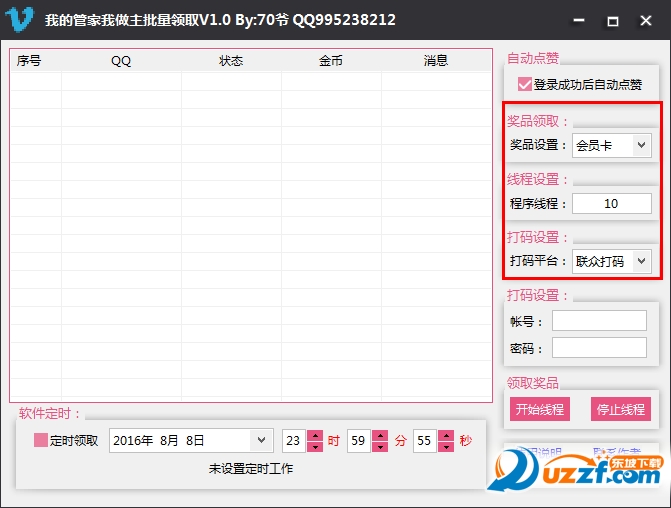Viewport: 671px width, 508px height.
Task: Click the minute field showing 59
Action: coord(359,440)
